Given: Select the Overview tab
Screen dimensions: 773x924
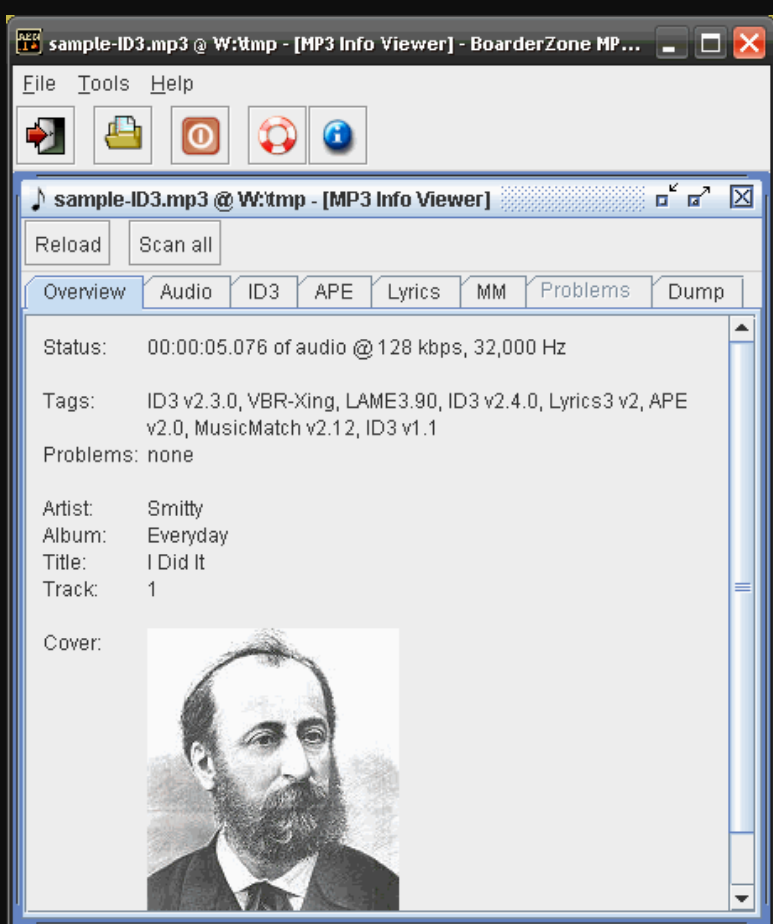Looking at the screenshot, I should click(x=84, y=292).
